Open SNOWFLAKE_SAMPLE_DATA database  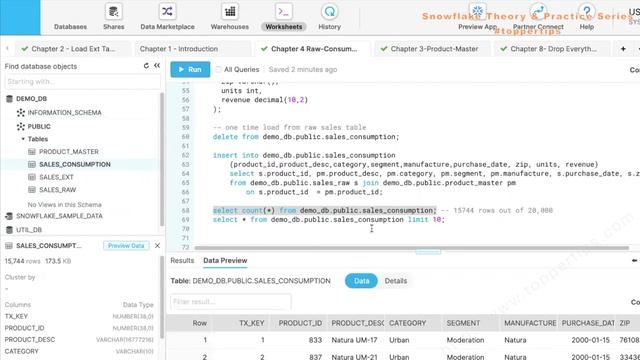(x=59, y=216)
